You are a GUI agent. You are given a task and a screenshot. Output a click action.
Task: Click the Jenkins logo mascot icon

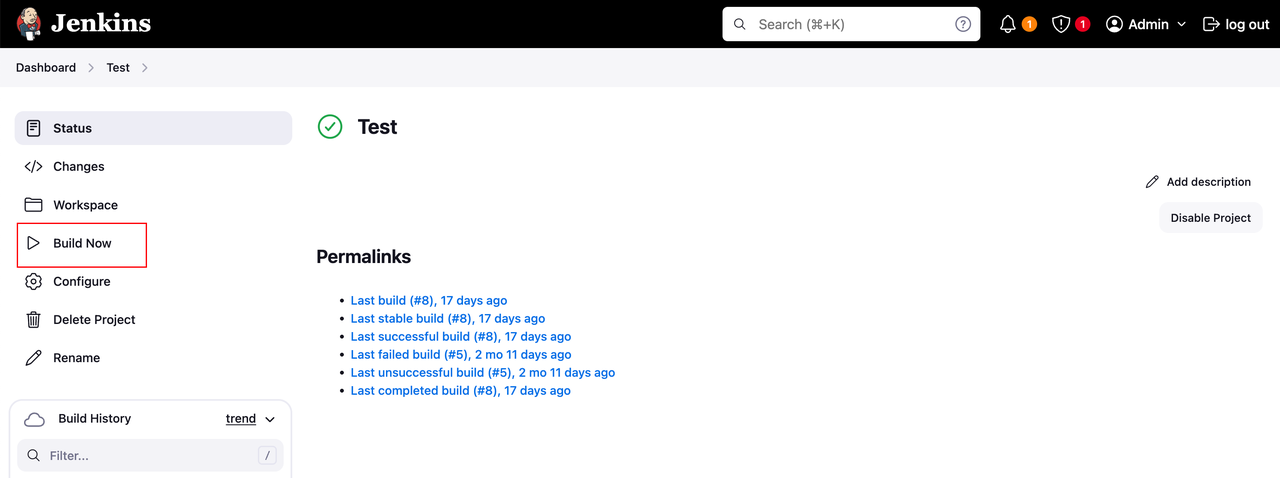(x=29, y=24)
